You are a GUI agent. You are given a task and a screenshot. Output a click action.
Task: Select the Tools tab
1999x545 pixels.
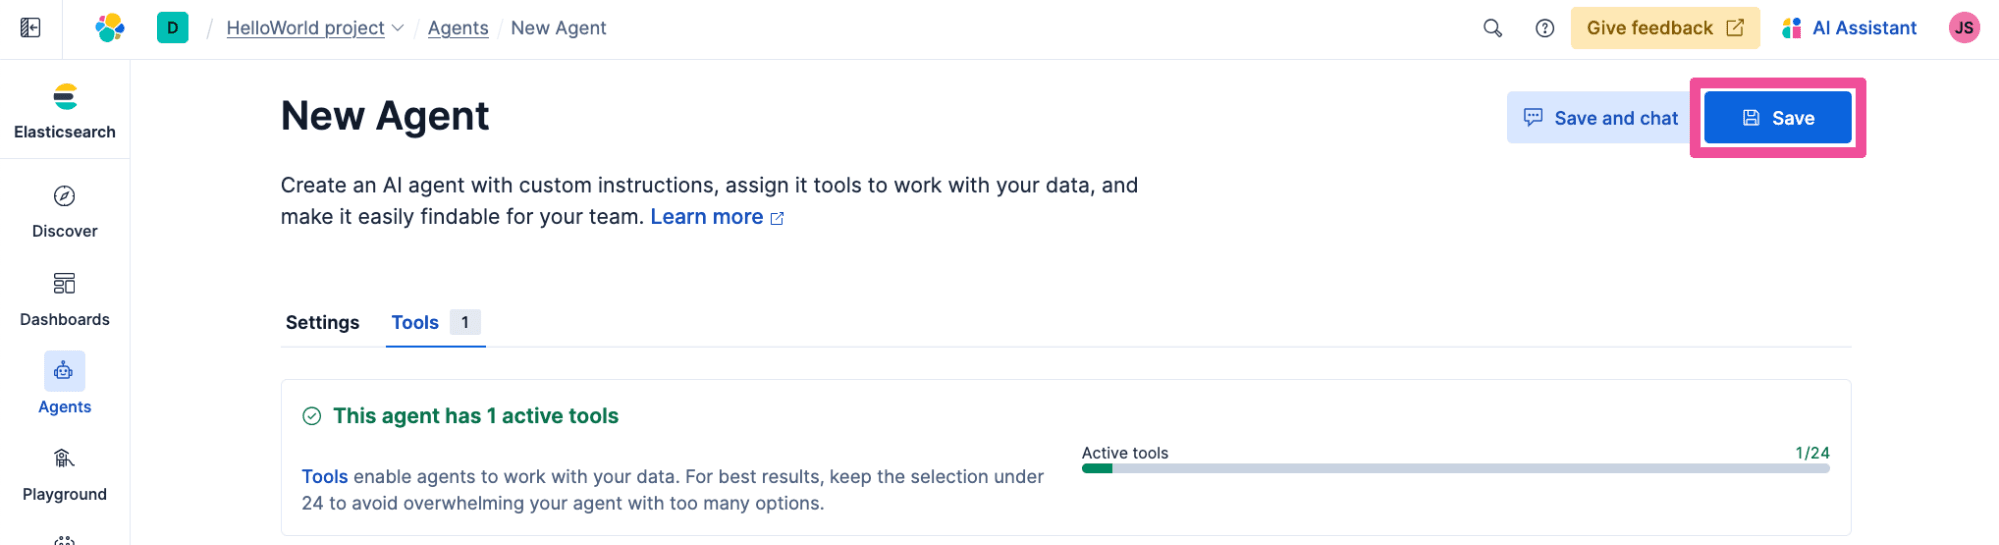pyautogui.click(x=415, y=322)
